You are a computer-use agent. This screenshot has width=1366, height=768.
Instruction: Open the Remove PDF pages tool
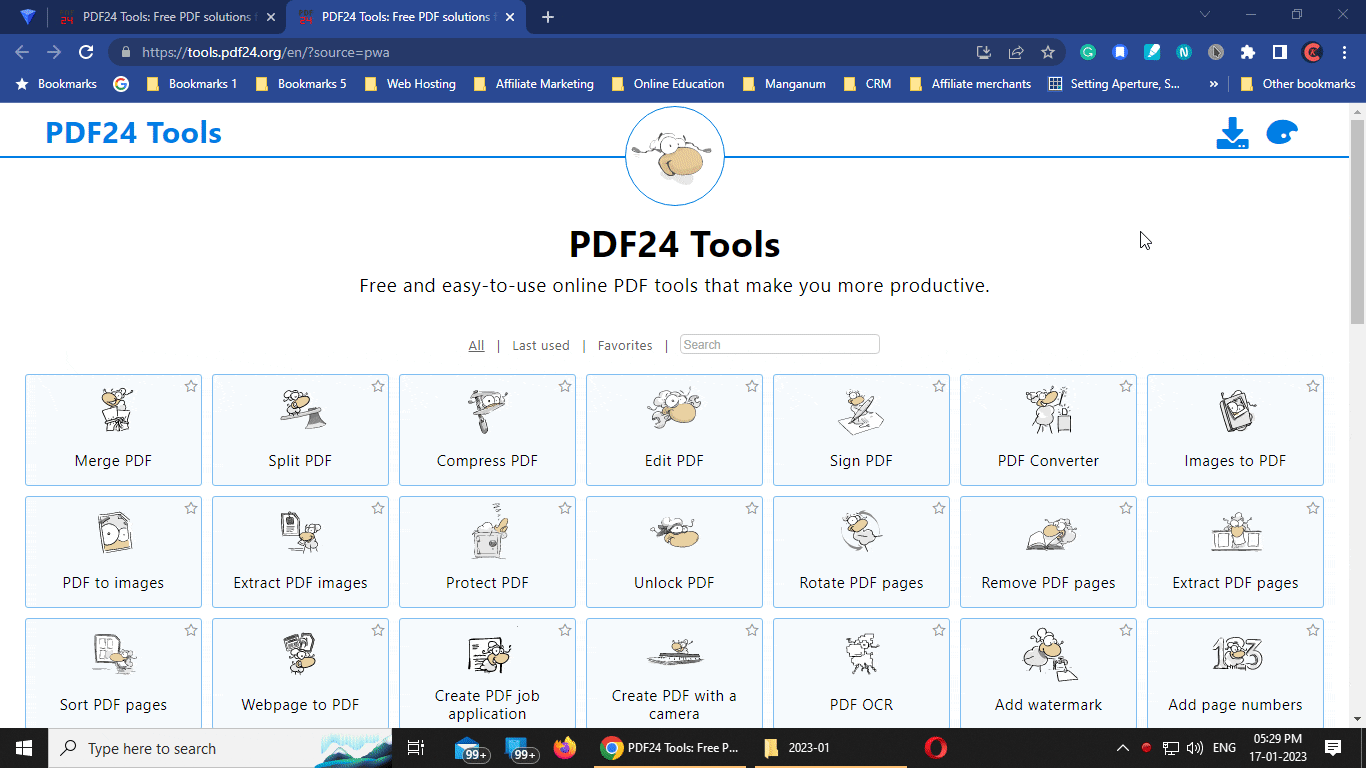coord(1048,552)
